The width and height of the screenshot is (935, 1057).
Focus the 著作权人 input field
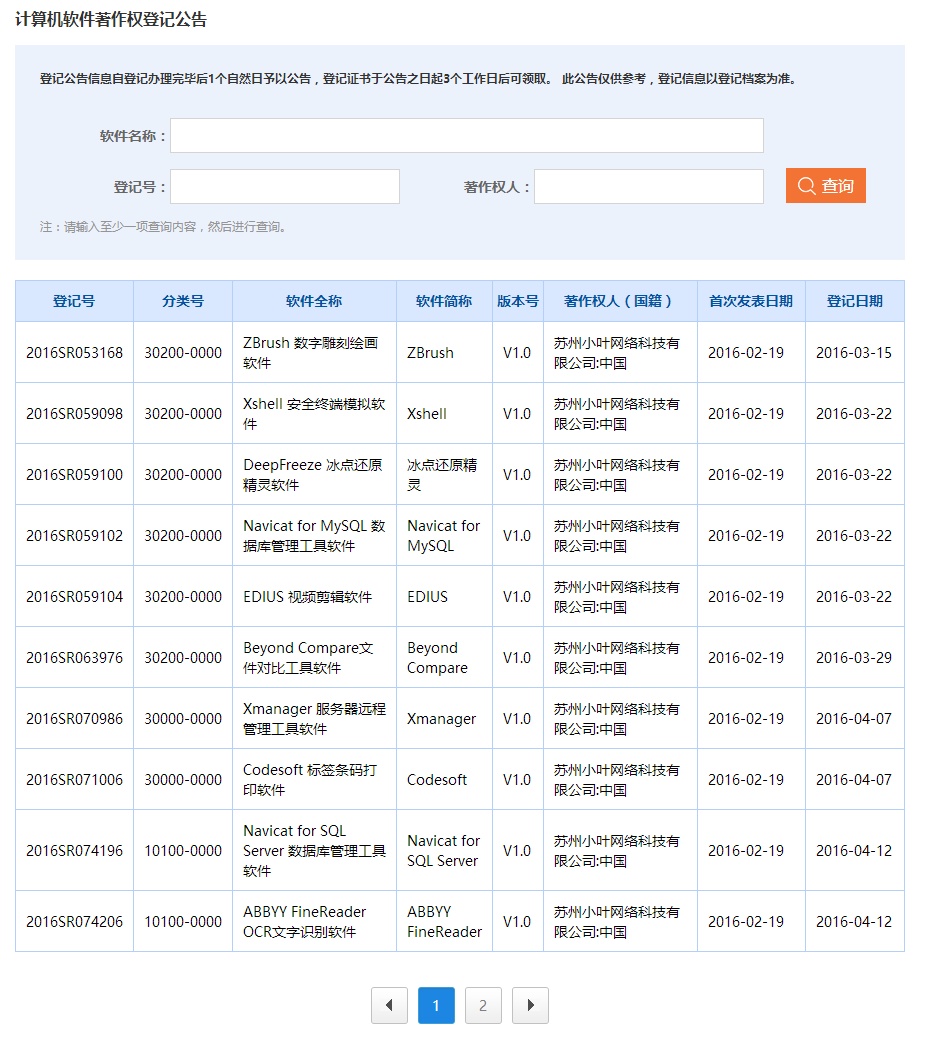(649, 187)
